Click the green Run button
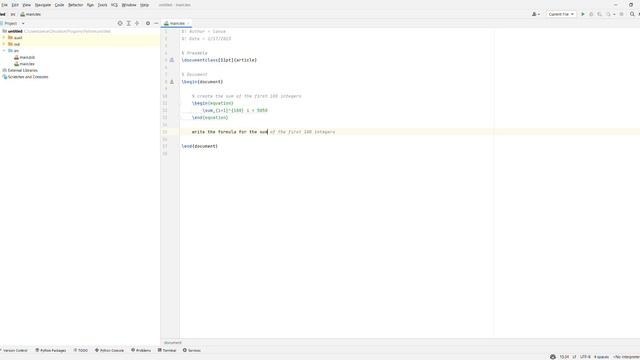The image size is (640, 360). (x=582, y=14)
